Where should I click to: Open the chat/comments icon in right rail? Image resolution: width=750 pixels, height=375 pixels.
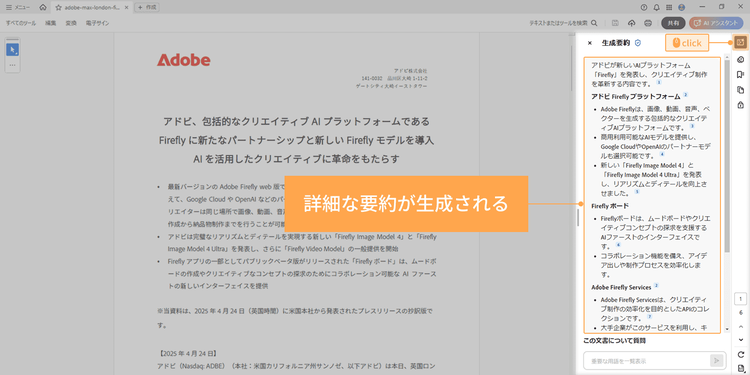pos(740,59)
